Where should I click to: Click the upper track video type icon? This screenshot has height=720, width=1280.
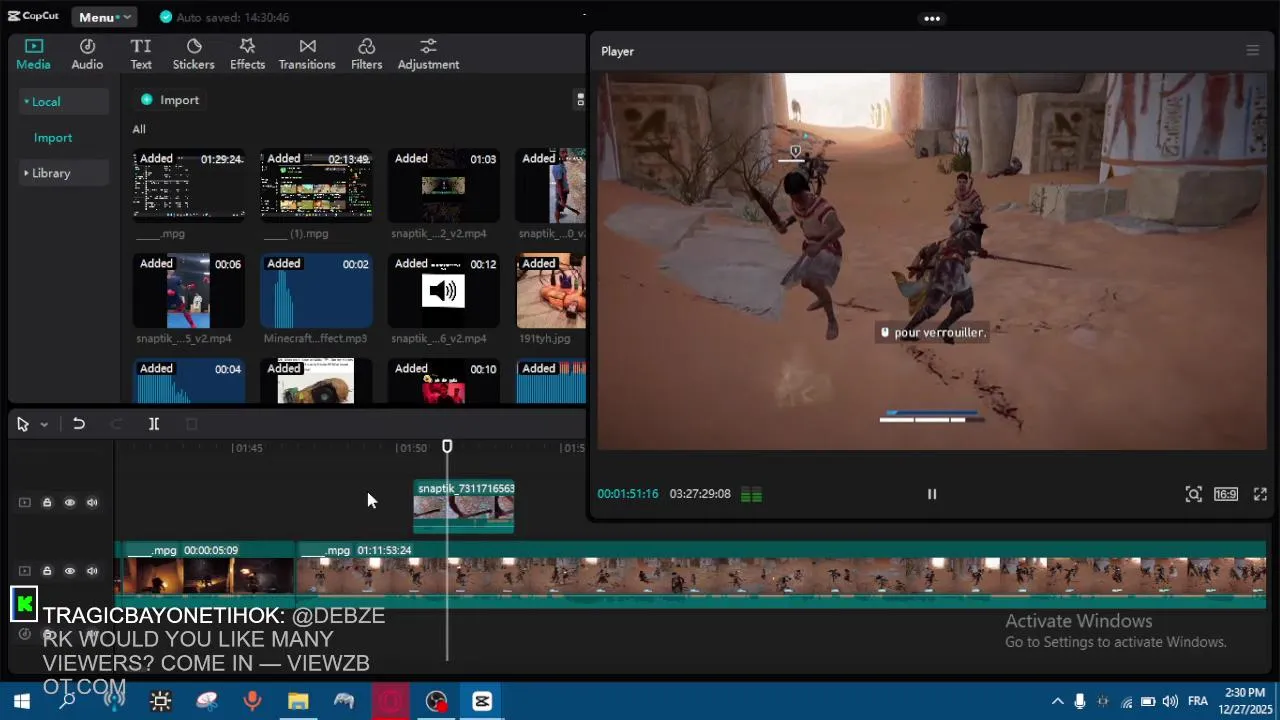pyautogui.click(x=25, y=502)
